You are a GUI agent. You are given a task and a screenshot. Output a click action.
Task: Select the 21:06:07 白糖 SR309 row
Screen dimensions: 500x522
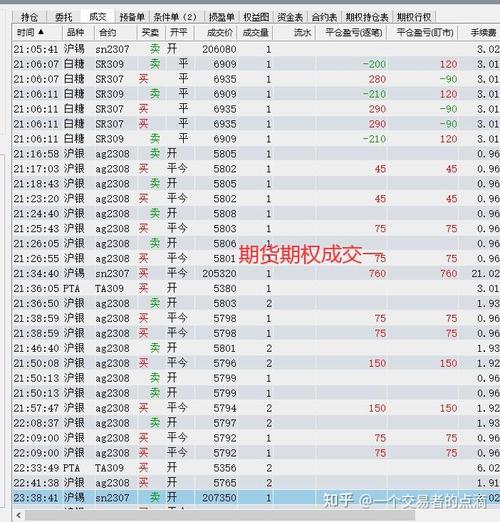point(256,64)
